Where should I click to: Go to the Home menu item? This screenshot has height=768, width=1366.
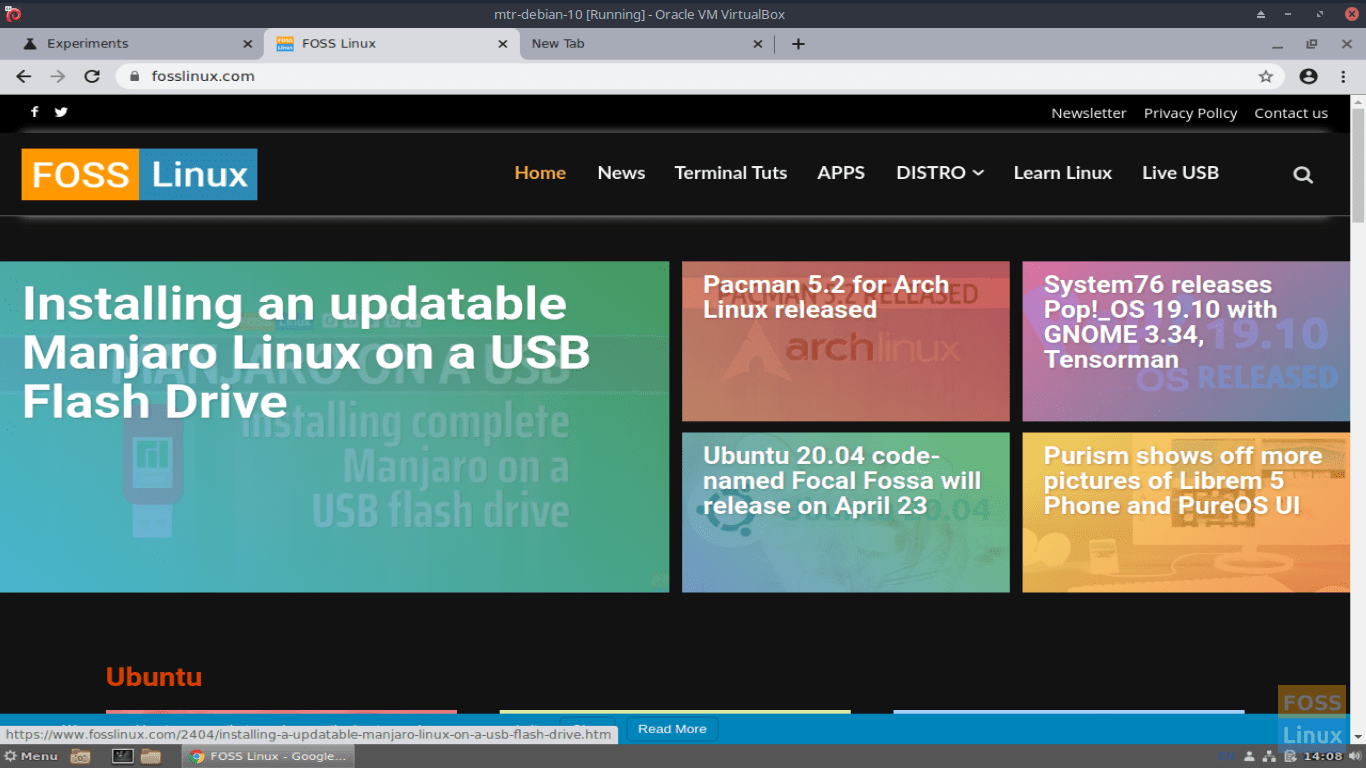[x=540, y=173]
